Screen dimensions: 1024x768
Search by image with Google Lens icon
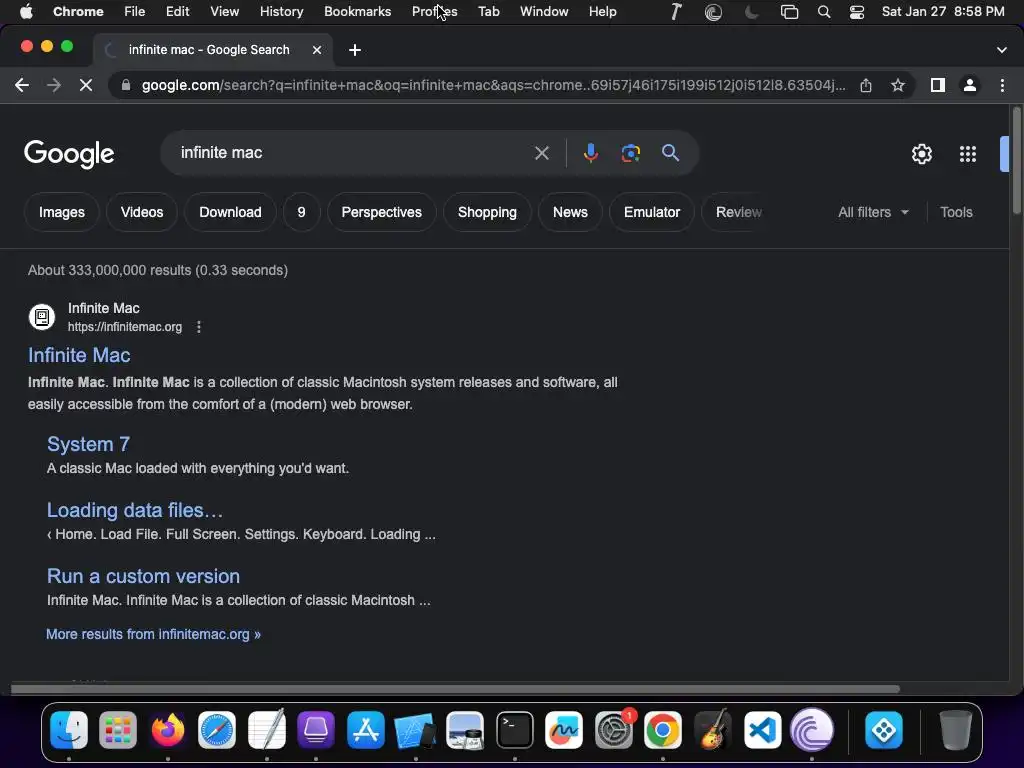pyautogui.click(x=630, y=153)
